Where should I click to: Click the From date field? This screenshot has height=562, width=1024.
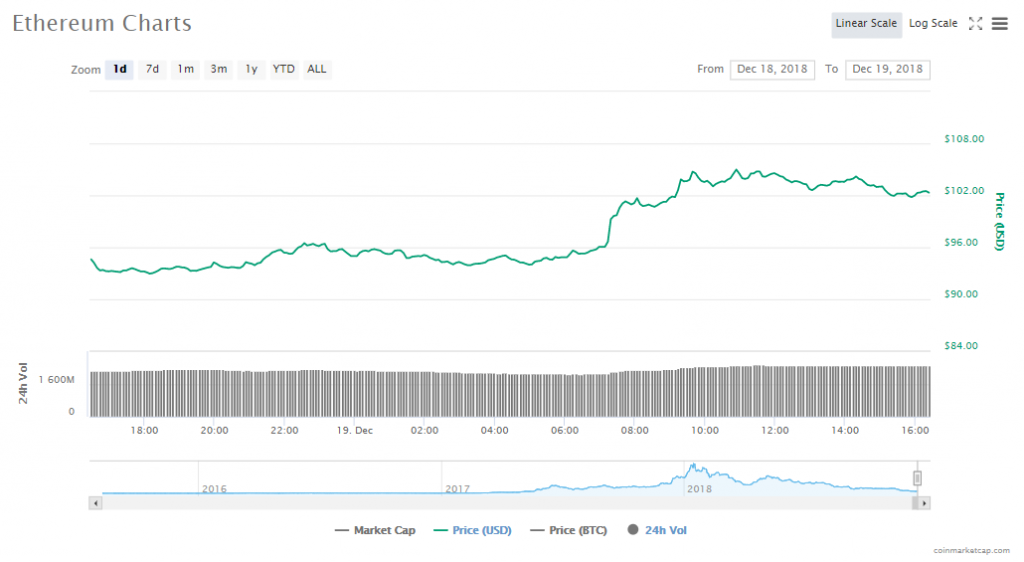(773, 69)
